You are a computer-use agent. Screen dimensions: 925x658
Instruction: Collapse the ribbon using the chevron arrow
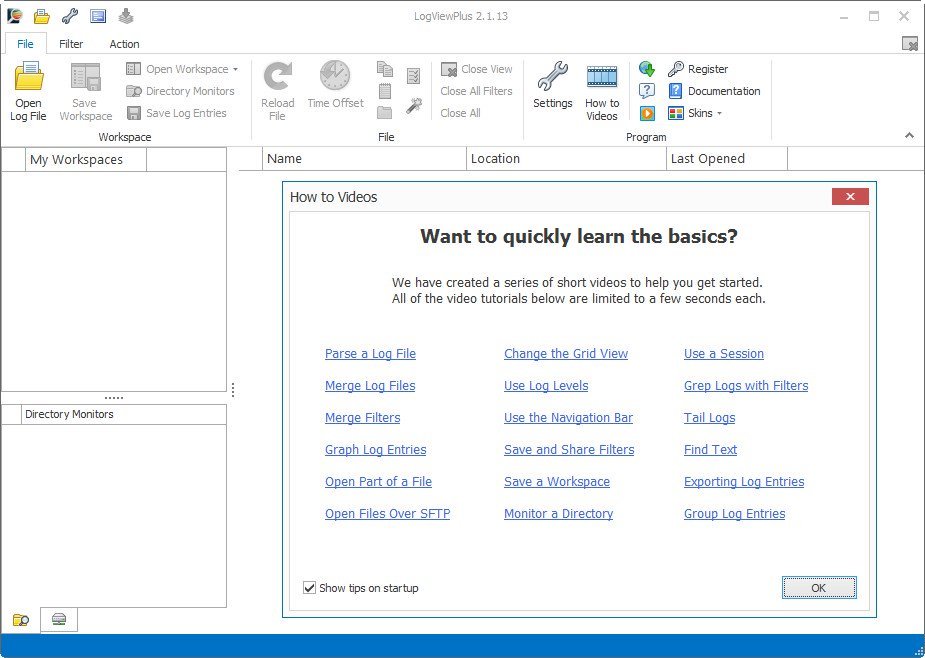(x=909, y=135)
